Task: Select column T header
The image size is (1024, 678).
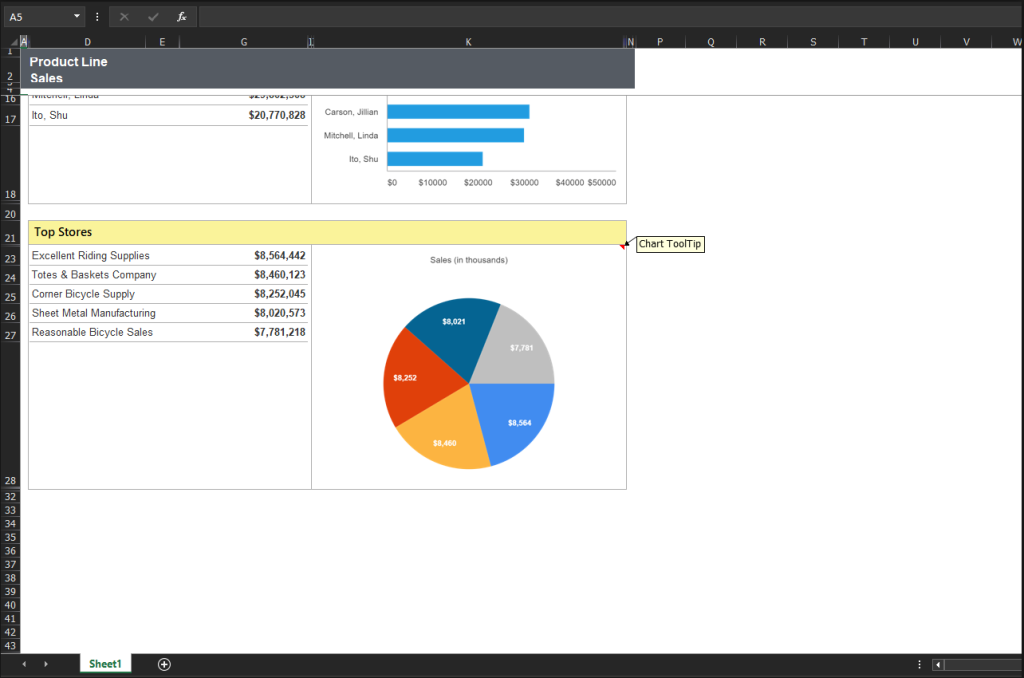Action: [864, 42]
